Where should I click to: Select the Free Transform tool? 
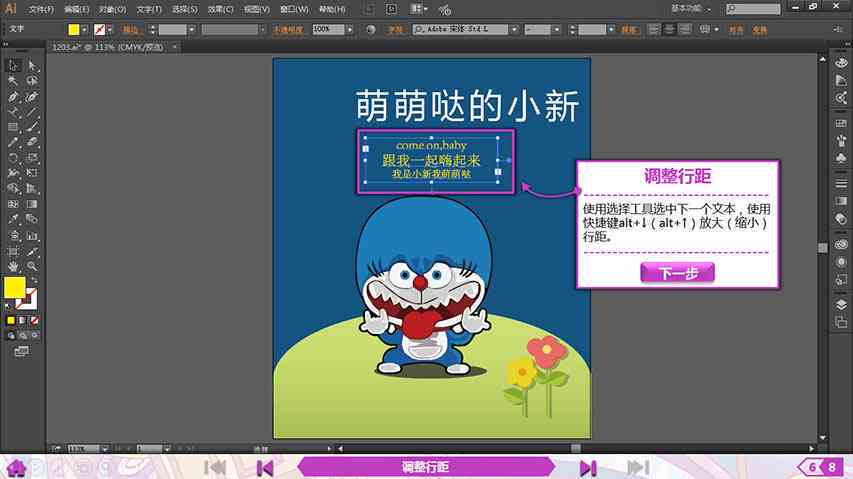(x=32, y=173)
